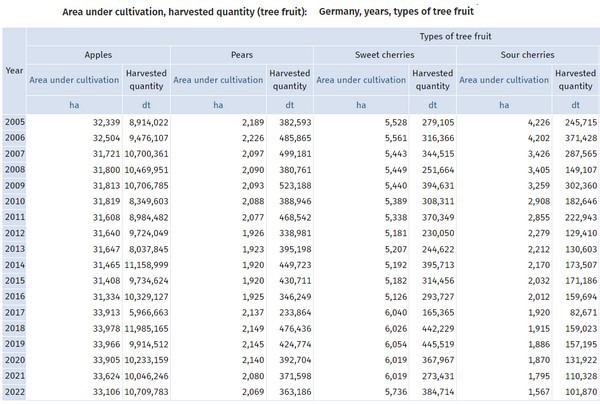Click the Area under cultivation link under Apples
The width and height of the screenshot is (600, 404).
coord(73,78)
